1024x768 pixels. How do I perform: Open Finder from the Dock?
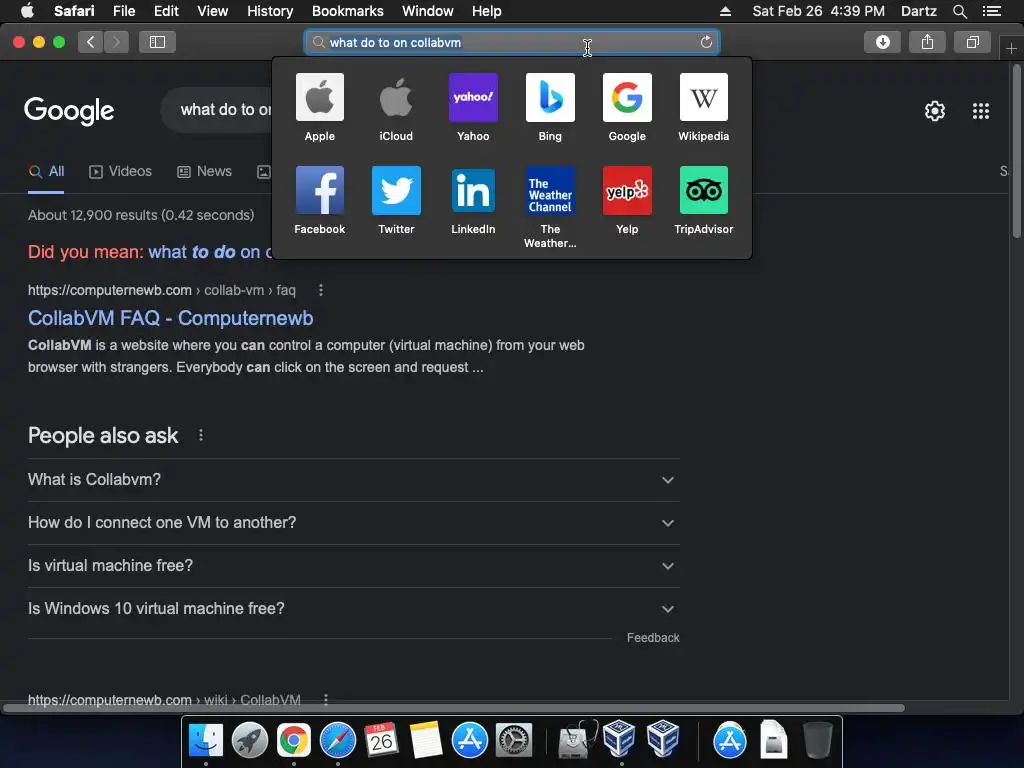206,740
